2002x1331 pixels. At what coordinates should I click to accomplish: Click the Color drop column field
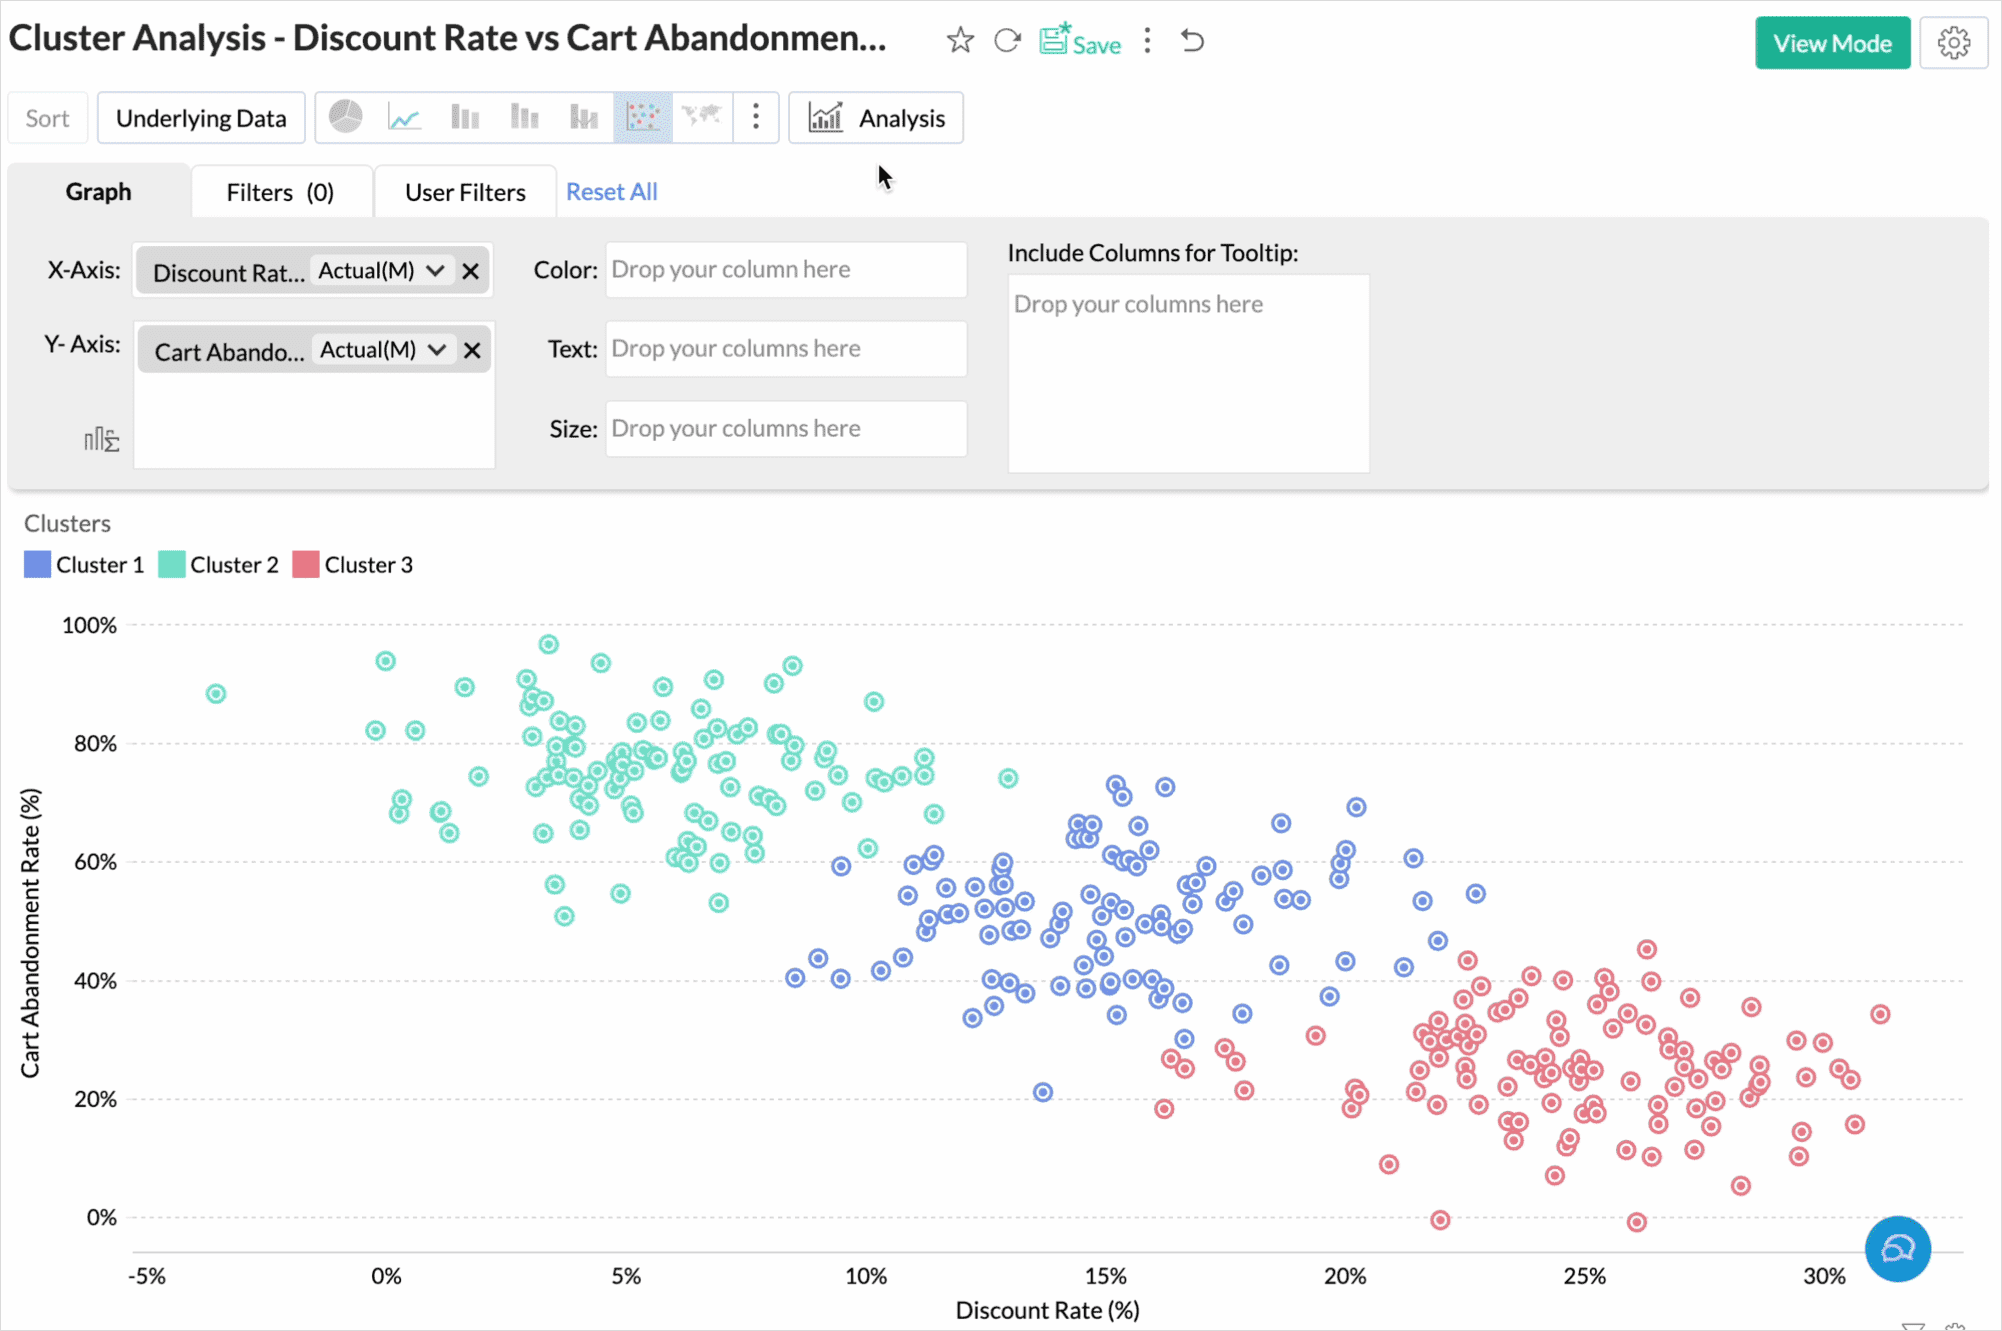point(785,269)
